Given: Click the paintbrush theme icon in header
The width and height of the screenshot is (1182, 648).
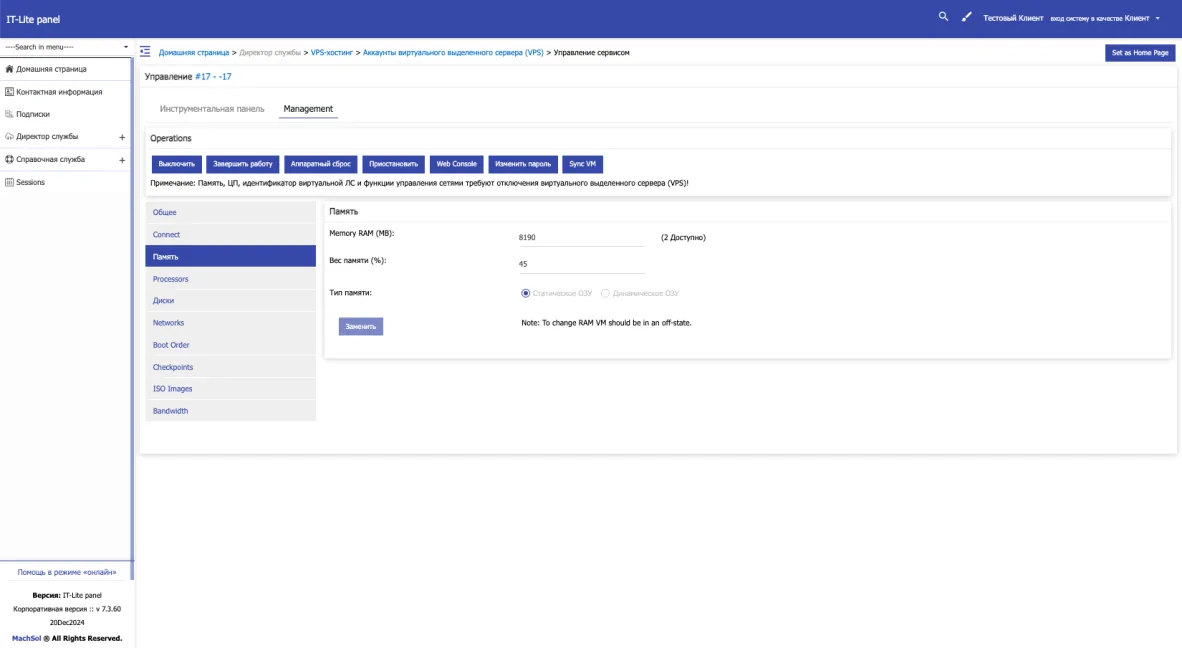Looking at the screenshot, I should (966, 17).
